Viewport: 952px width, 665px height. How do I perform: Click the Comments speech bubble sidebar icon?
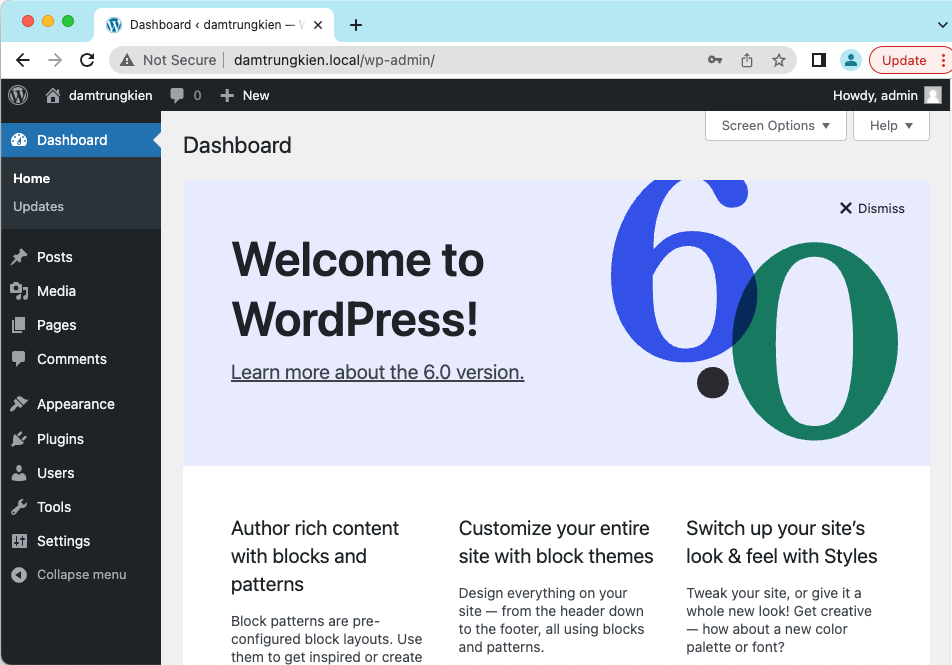point(19,358)
